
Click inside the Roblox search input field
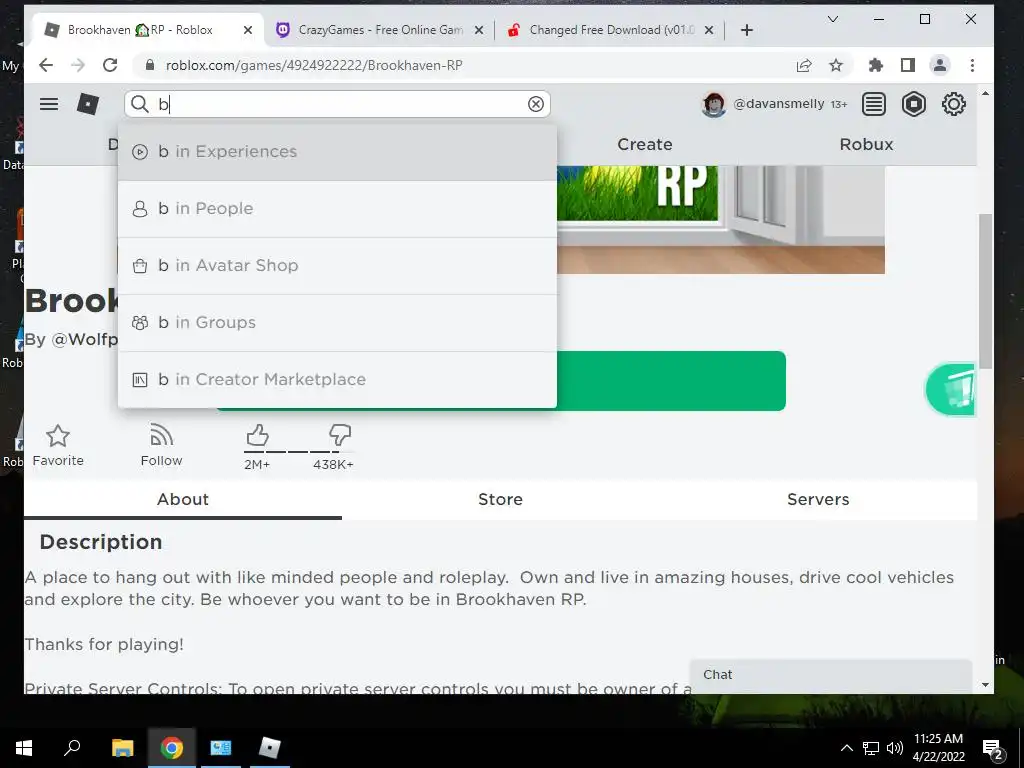coord(340,104)
